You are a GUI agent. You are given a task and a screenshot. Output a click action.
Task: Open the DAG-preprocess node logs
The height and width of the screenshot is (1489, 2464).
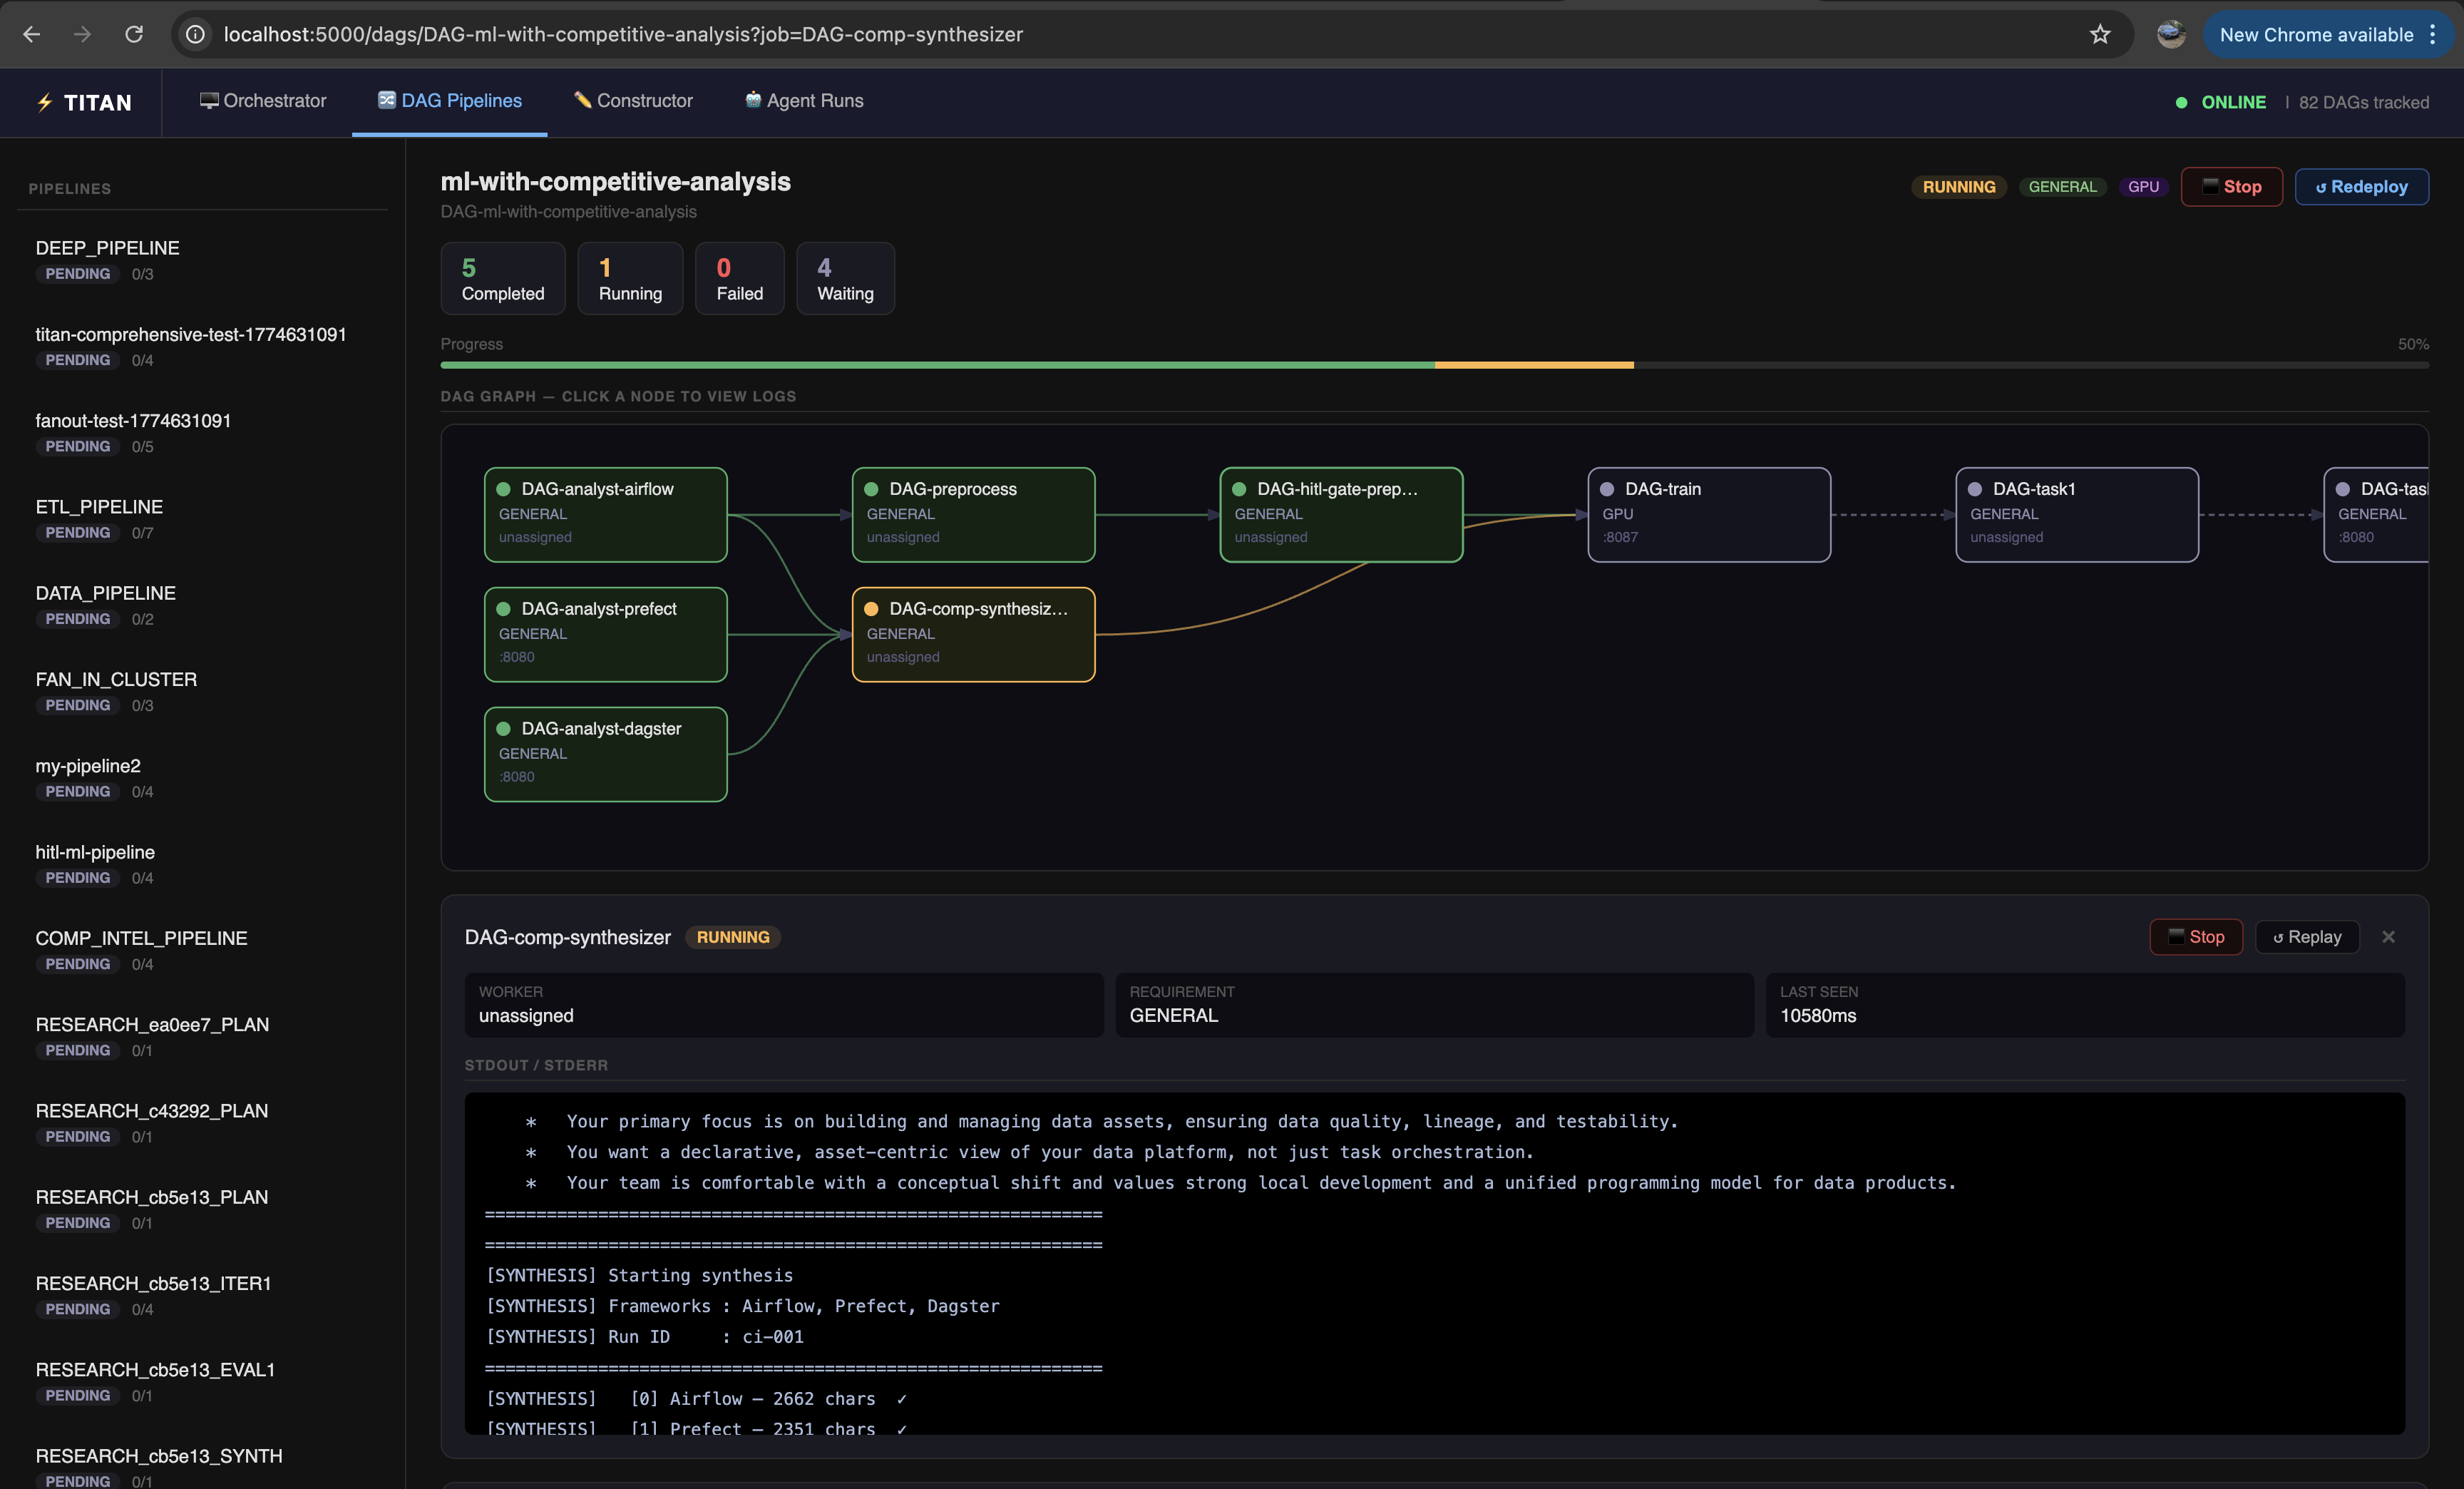pos(973,514)
